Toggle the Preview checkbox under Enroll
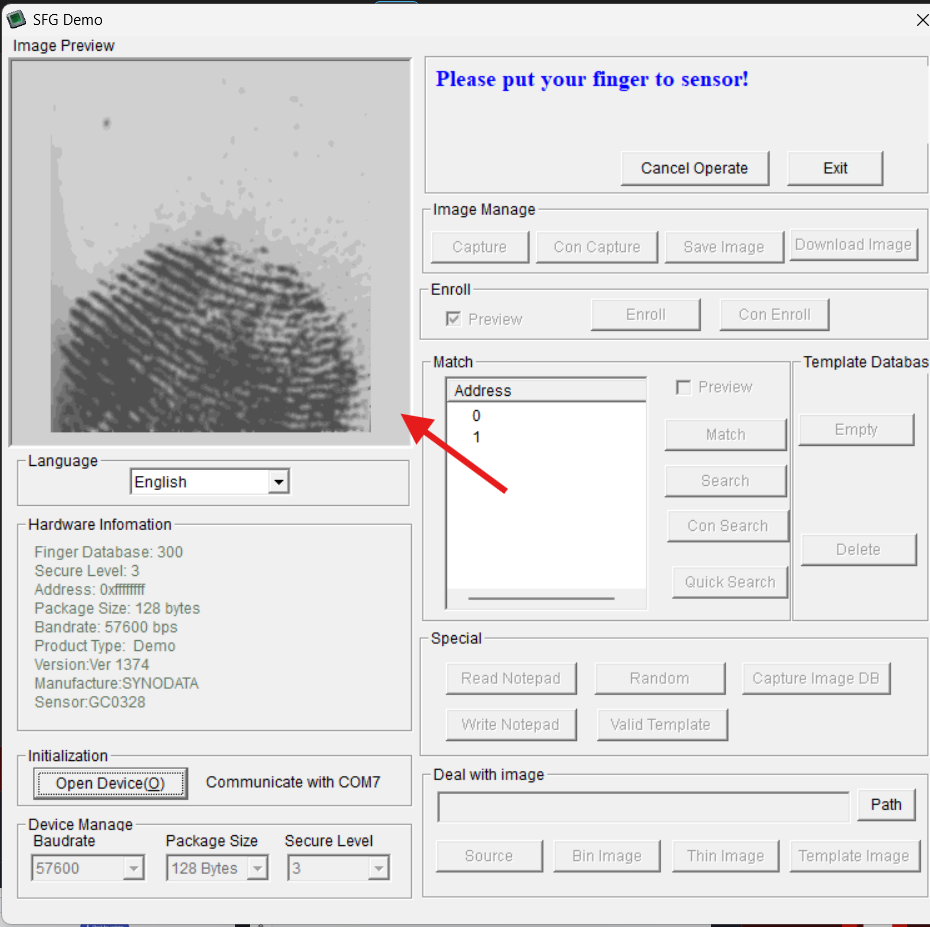Image resolution: width=930 pixels, height=927 pixels. point(453,319)
